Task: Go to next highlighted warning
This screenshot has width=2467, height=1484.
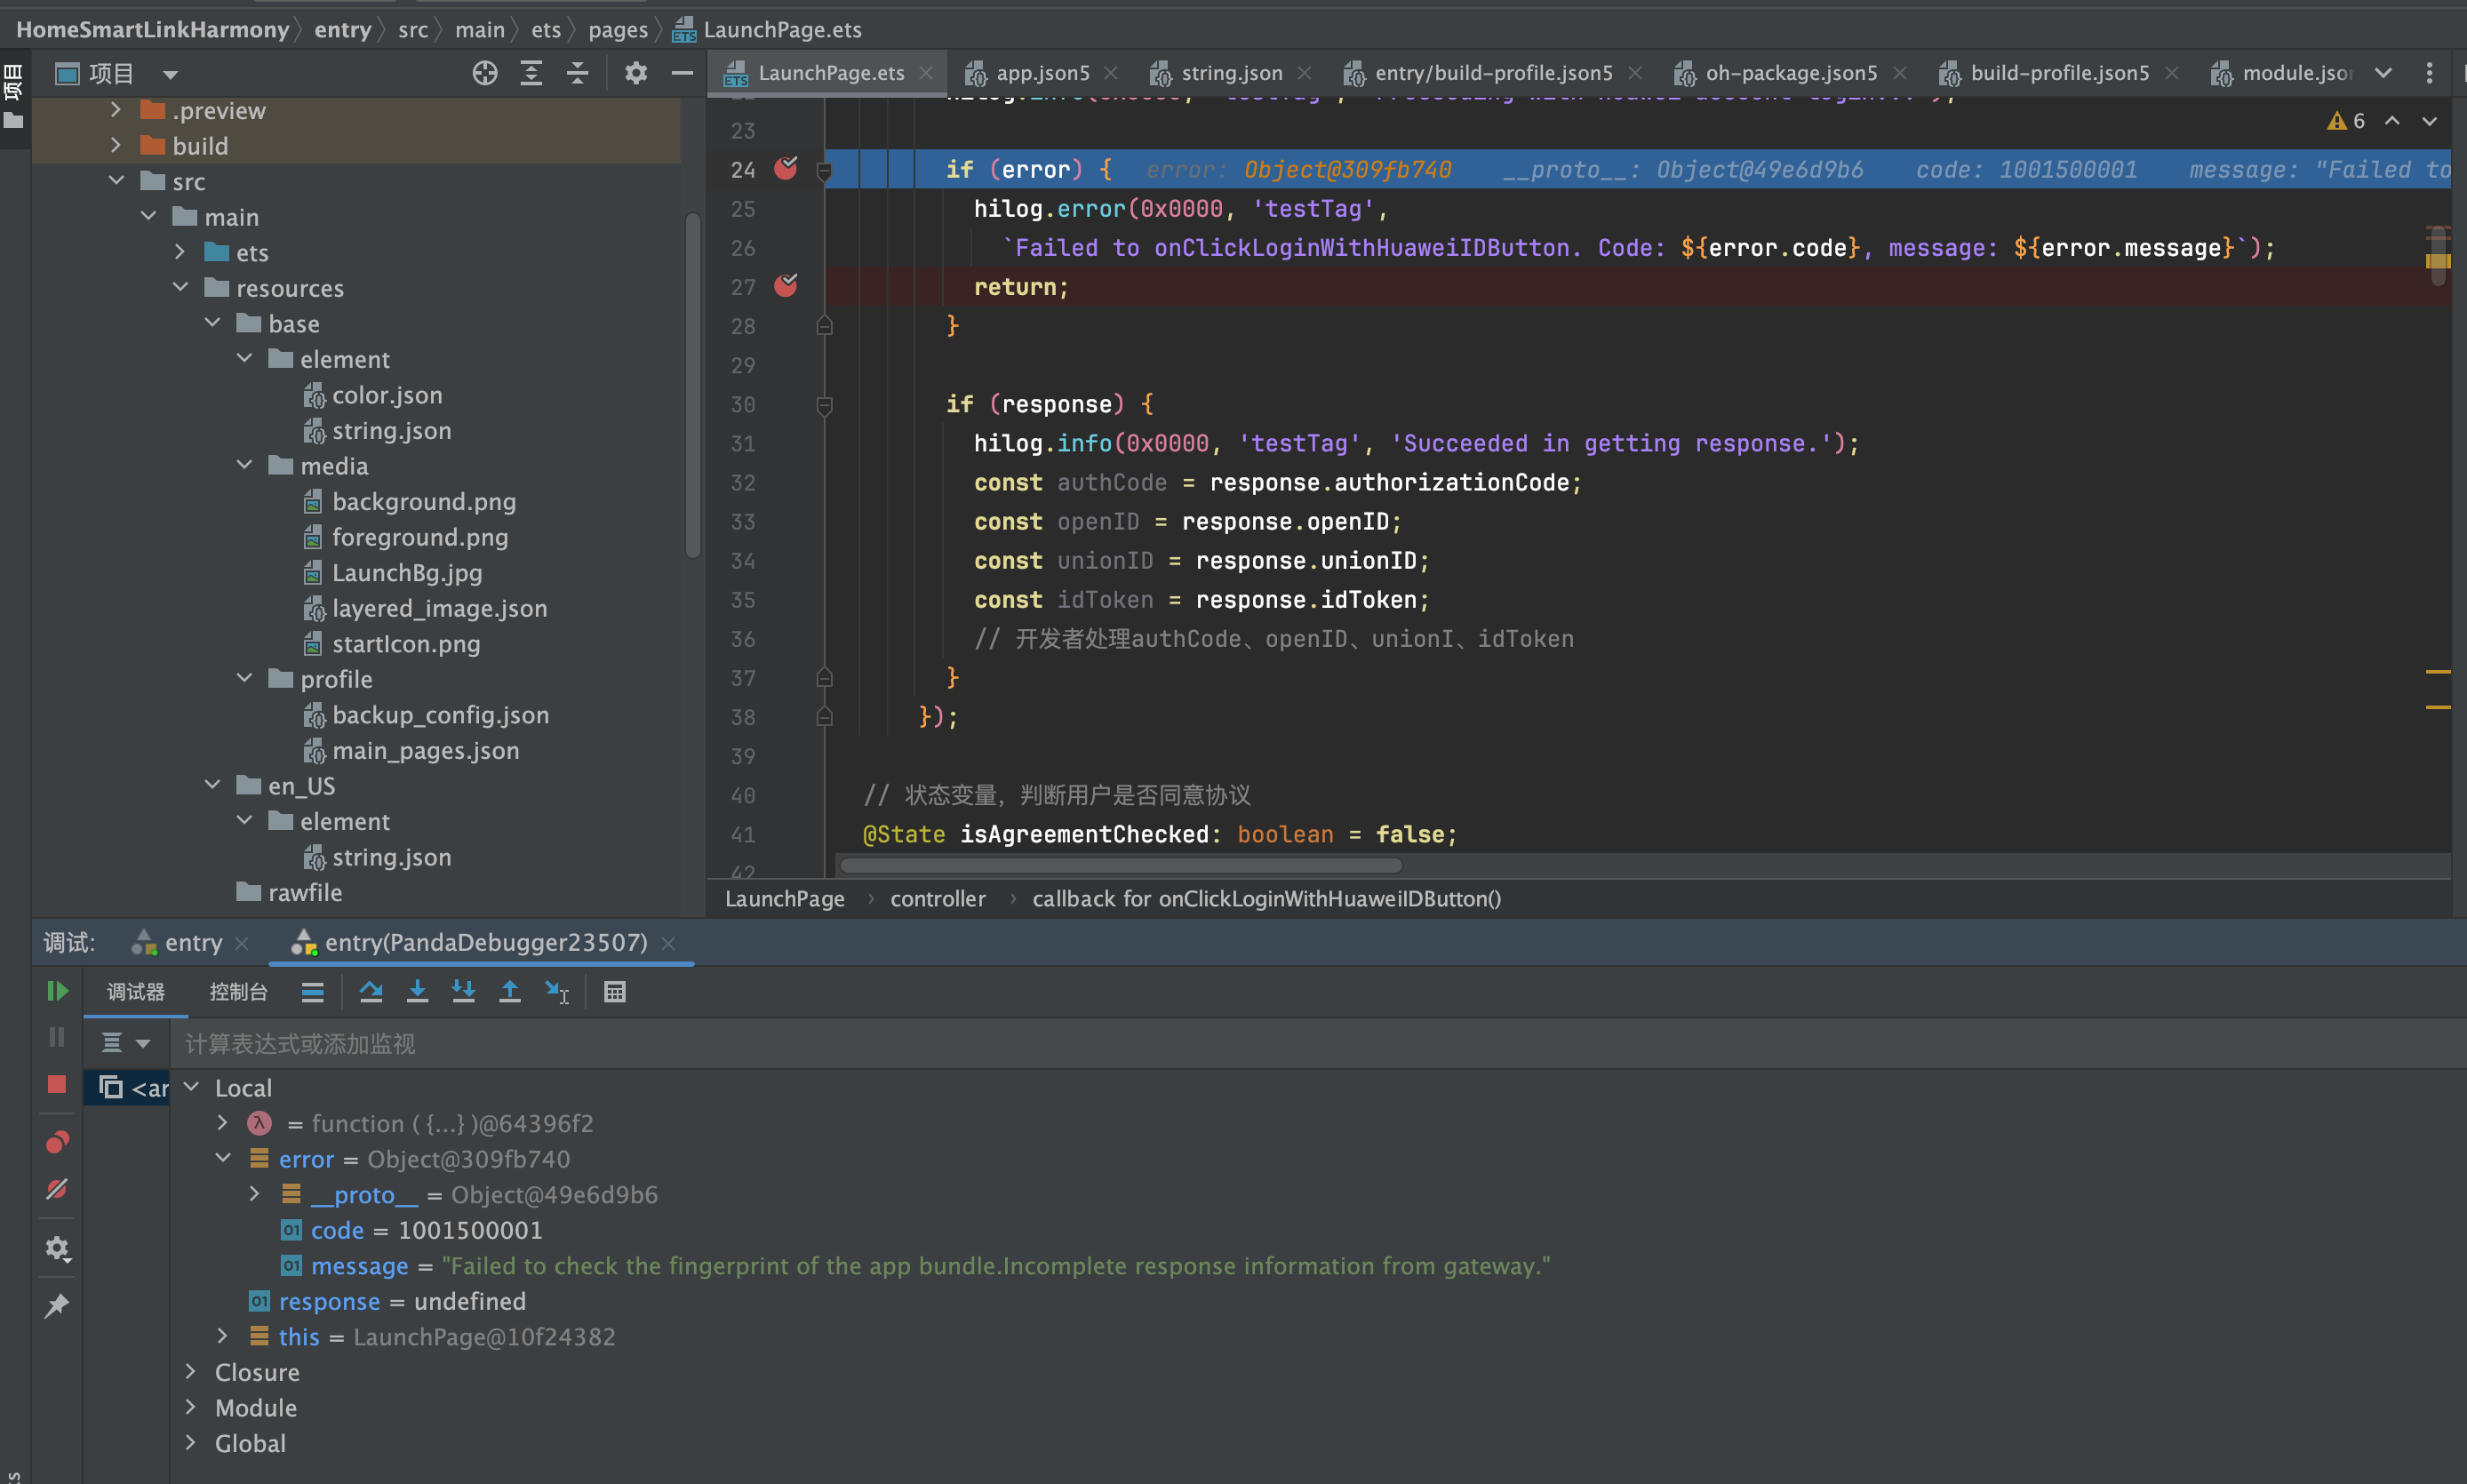Action: [2429, 121]
